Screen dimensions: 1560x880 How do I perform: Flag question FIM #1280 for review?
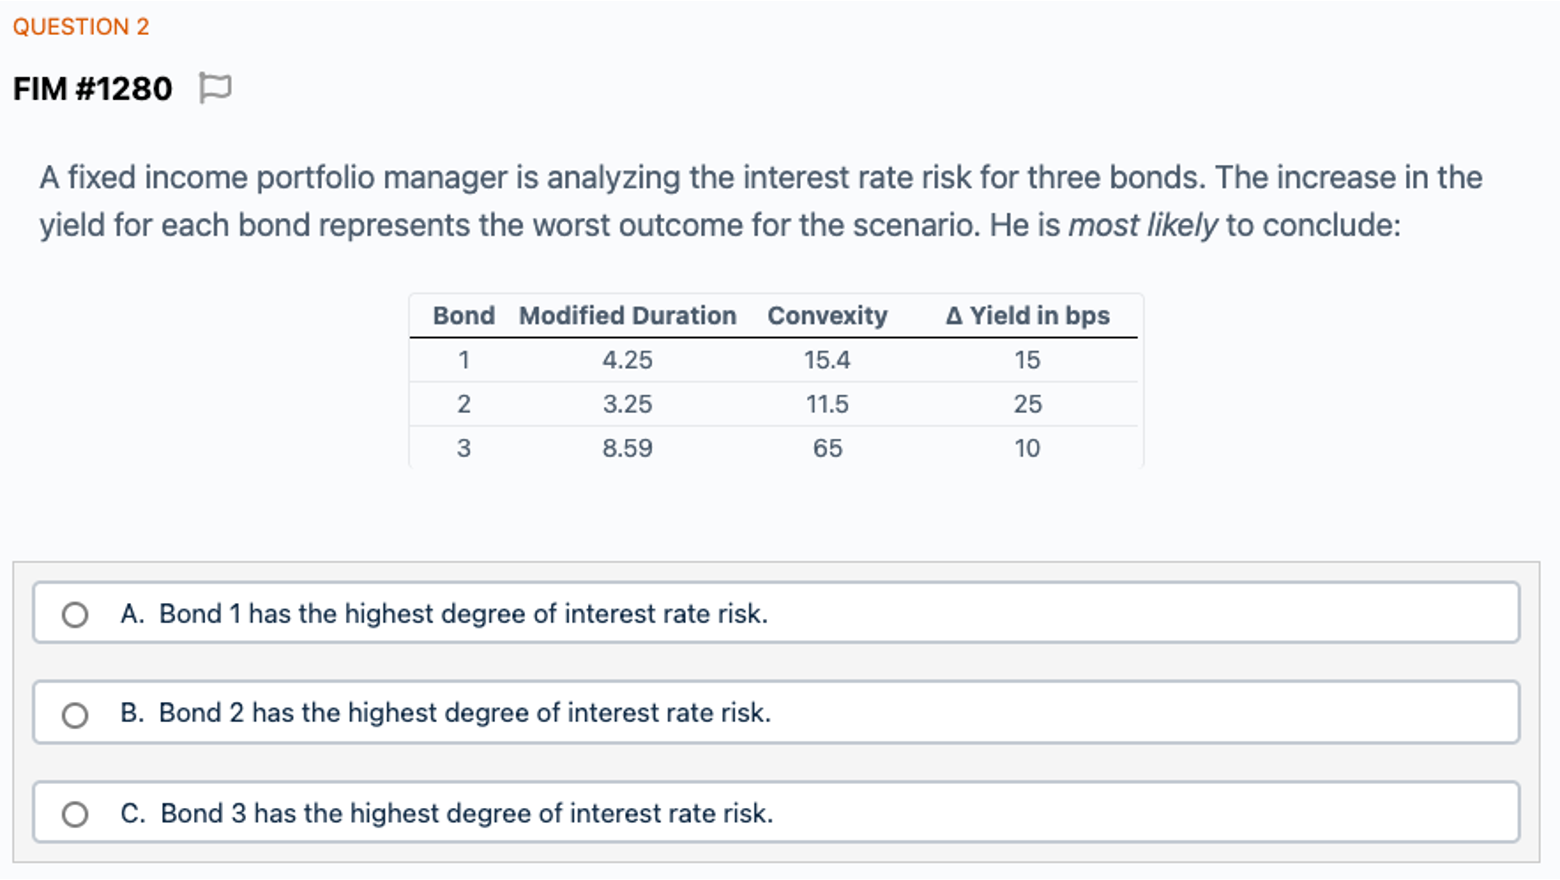point(215,88)
